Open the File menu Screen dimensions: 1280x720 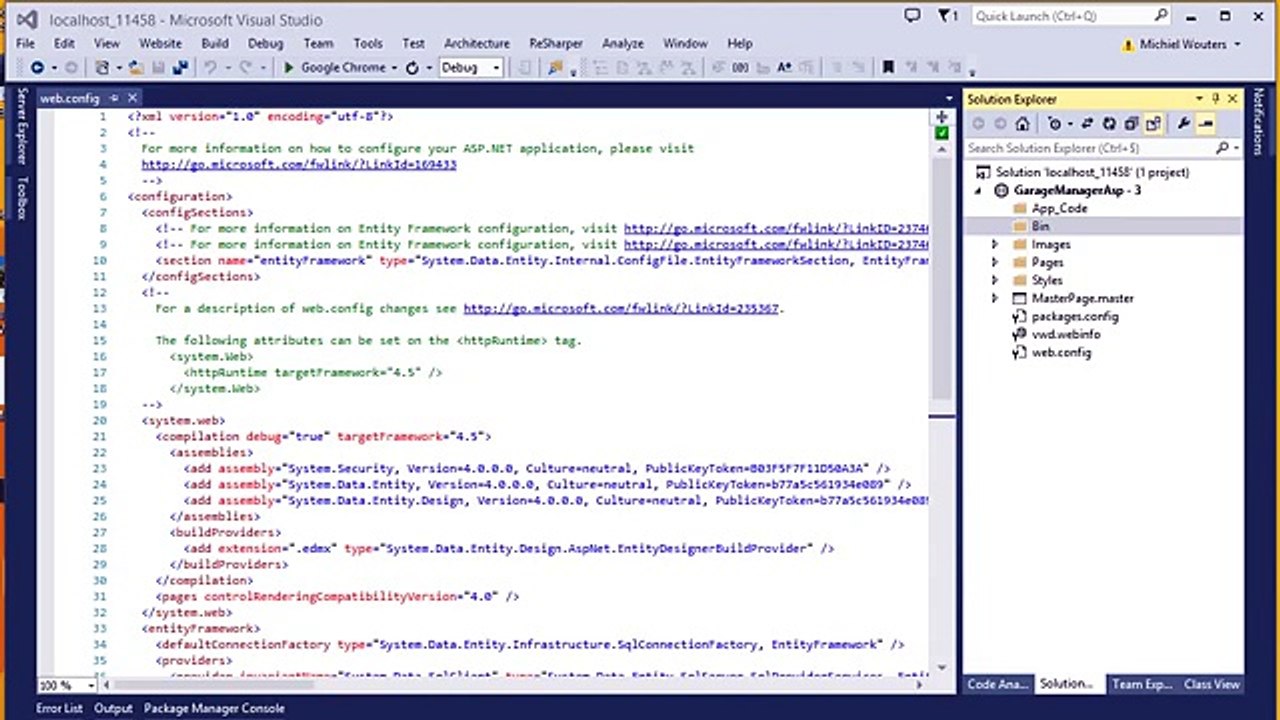[25, 44]
